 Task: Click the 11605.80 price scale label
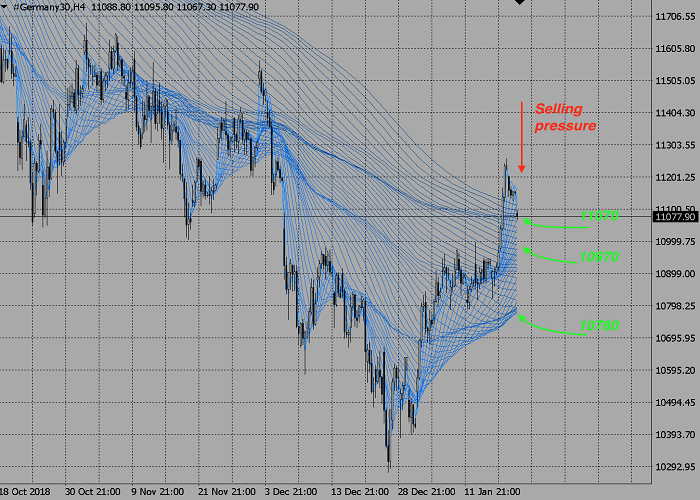[x=675, y=49]
